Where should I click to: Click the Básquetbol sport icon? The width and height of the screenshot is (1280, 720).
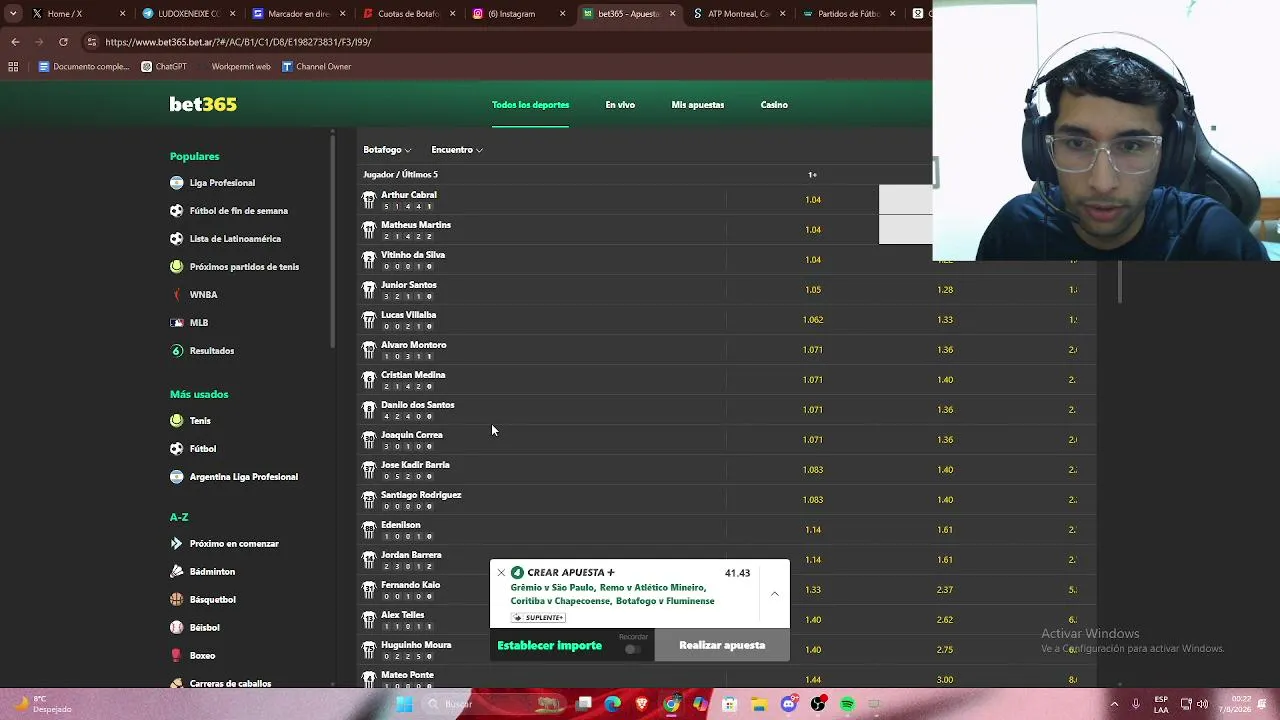tap(177, 600)
